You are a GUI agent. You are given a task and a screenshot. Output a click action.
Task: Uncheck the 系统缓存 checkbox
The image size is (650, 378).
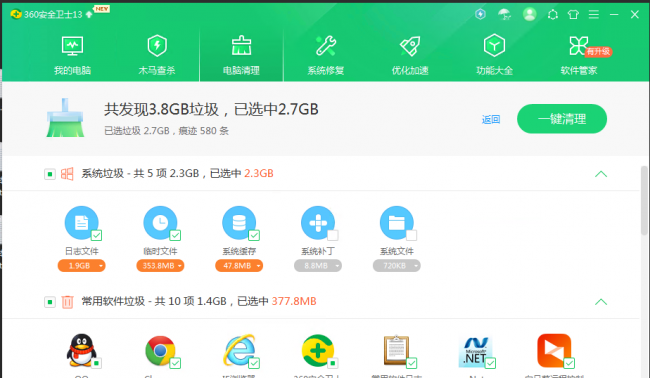[254, 235]
